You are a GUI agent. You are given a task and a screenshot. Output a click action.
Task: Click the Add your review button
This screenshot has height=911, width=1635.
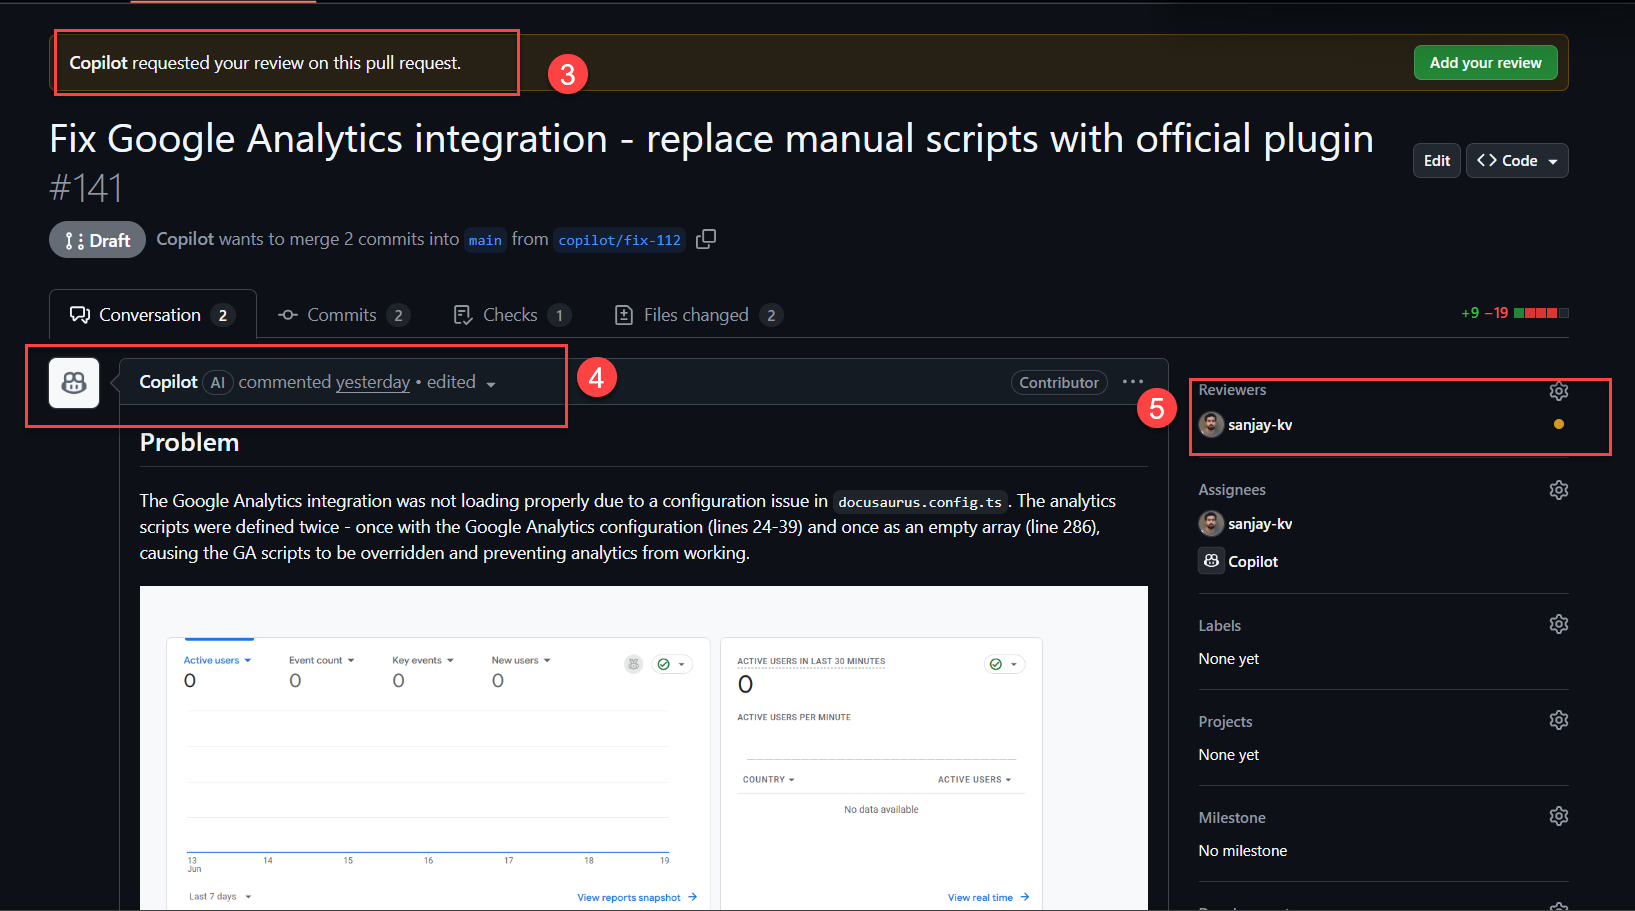pos(1485,62)
